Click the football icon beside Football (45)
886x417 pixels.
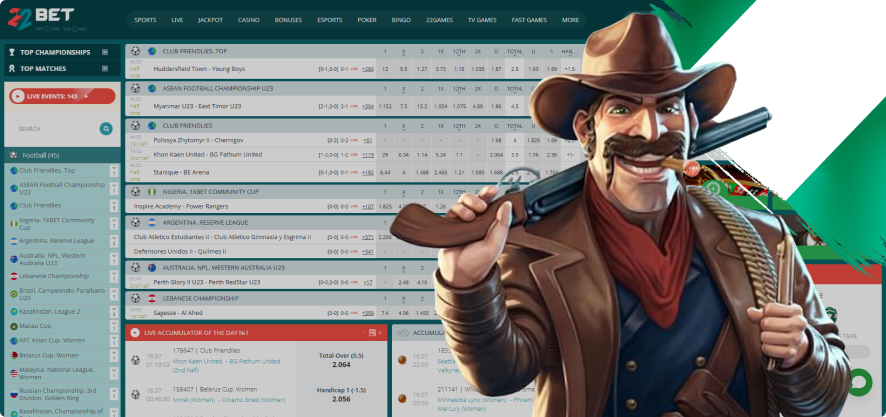(x=13, y=155)
